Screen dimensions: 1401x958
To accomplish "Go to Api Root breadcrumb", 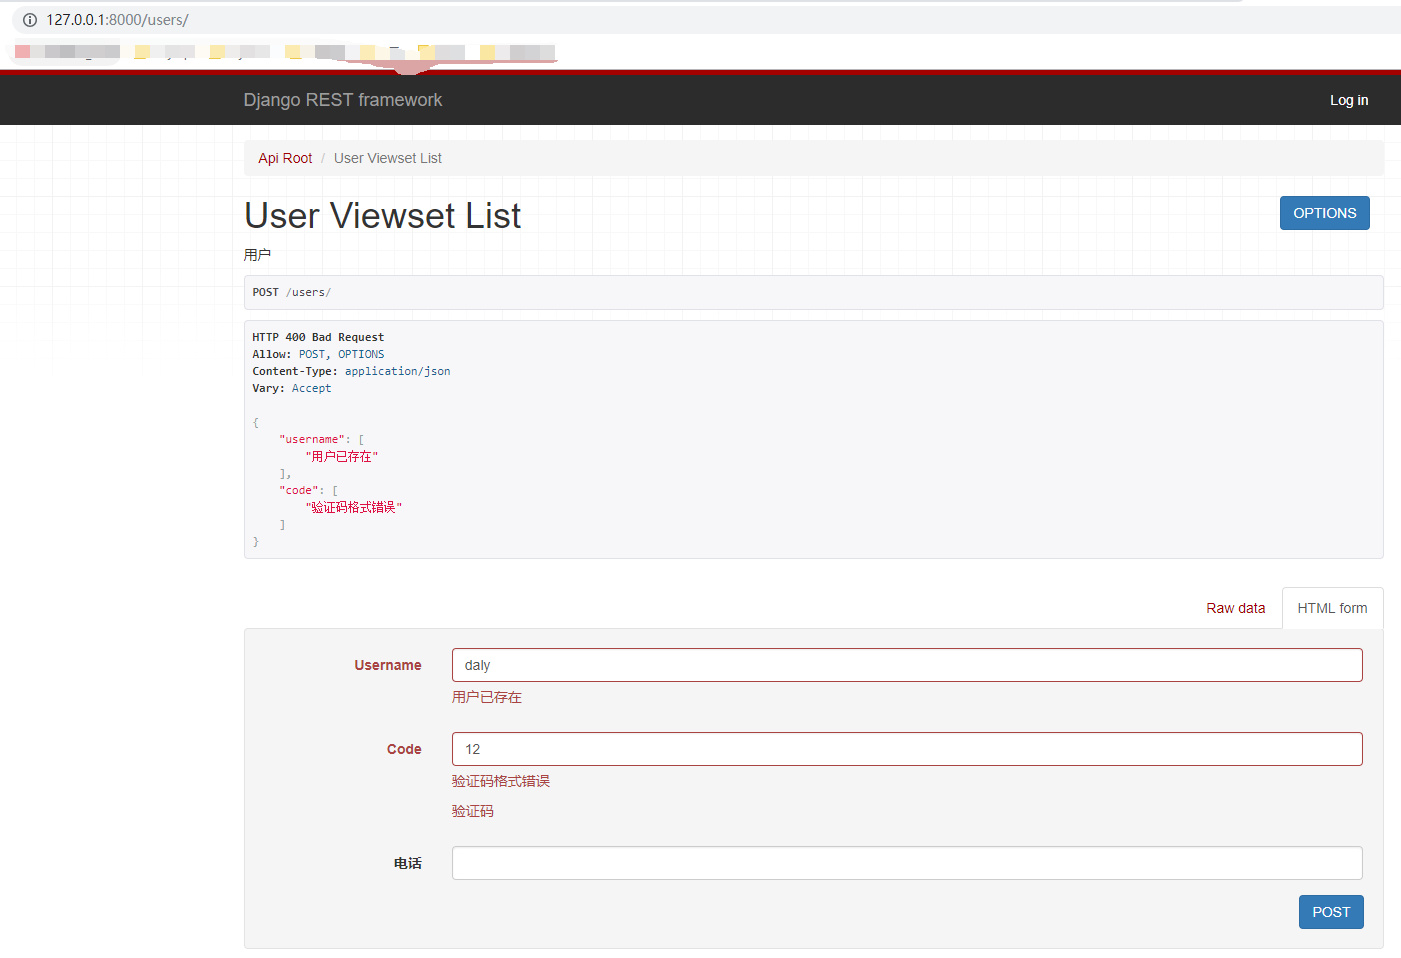I will tap(285, 158).
